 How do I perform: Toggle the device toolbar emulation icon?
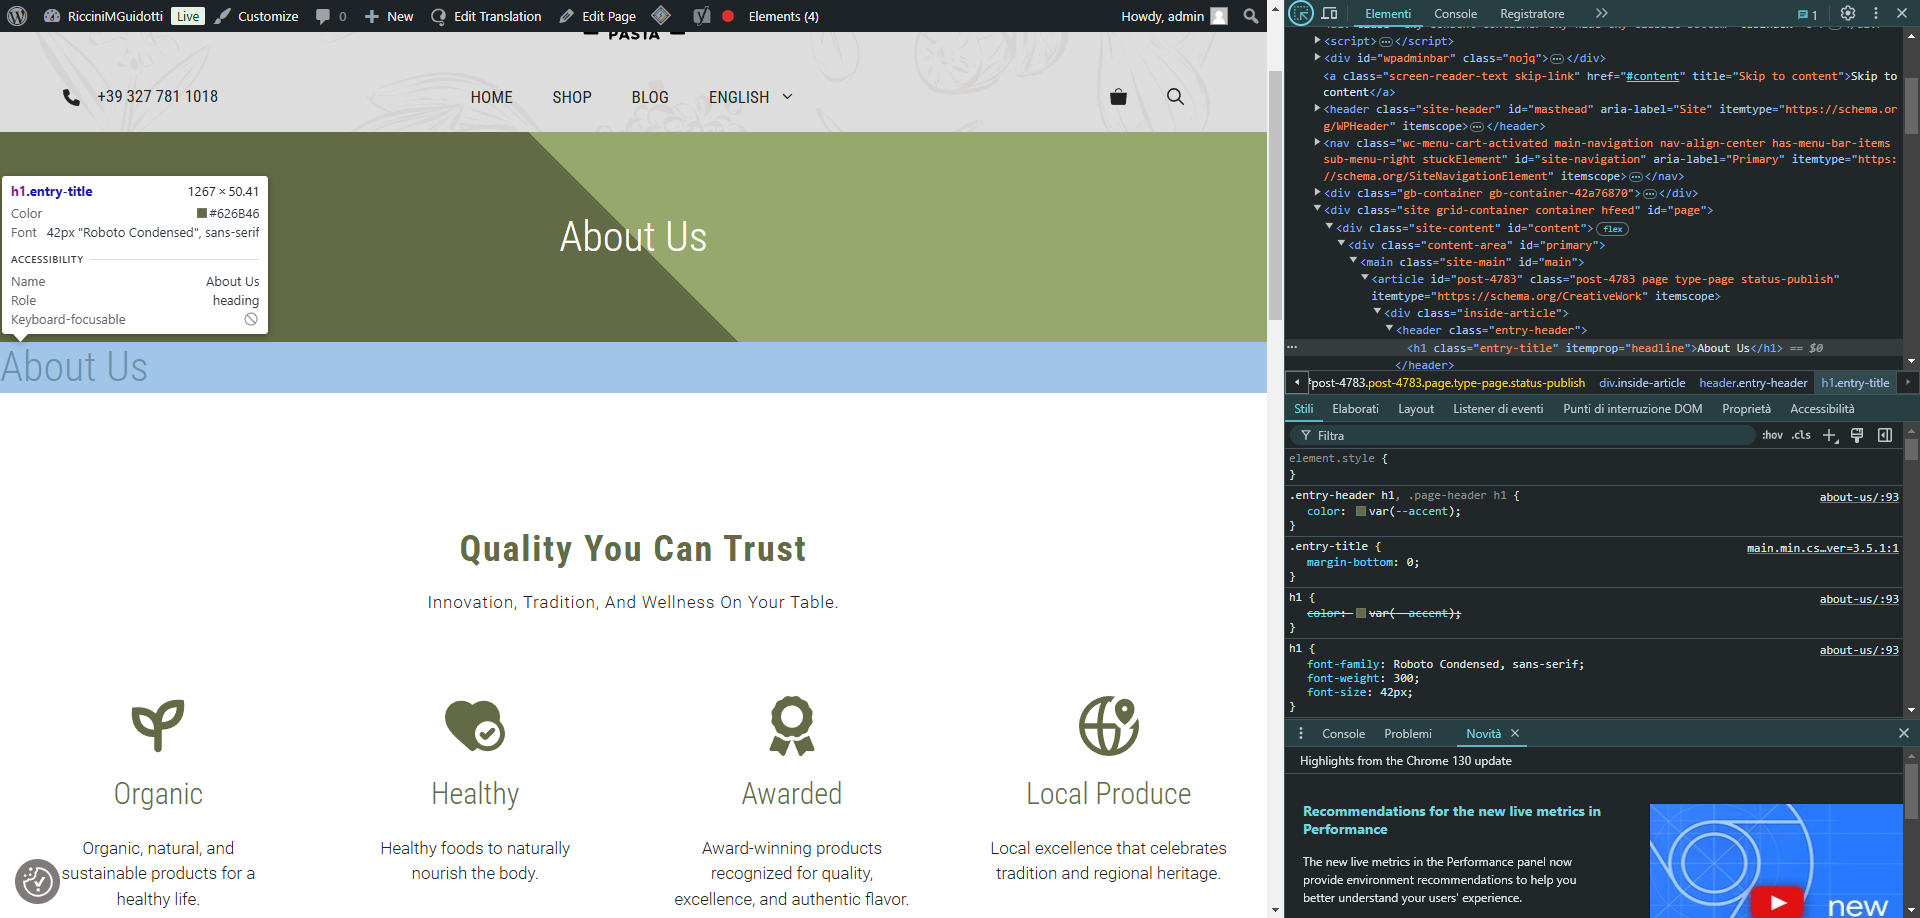1329,14
